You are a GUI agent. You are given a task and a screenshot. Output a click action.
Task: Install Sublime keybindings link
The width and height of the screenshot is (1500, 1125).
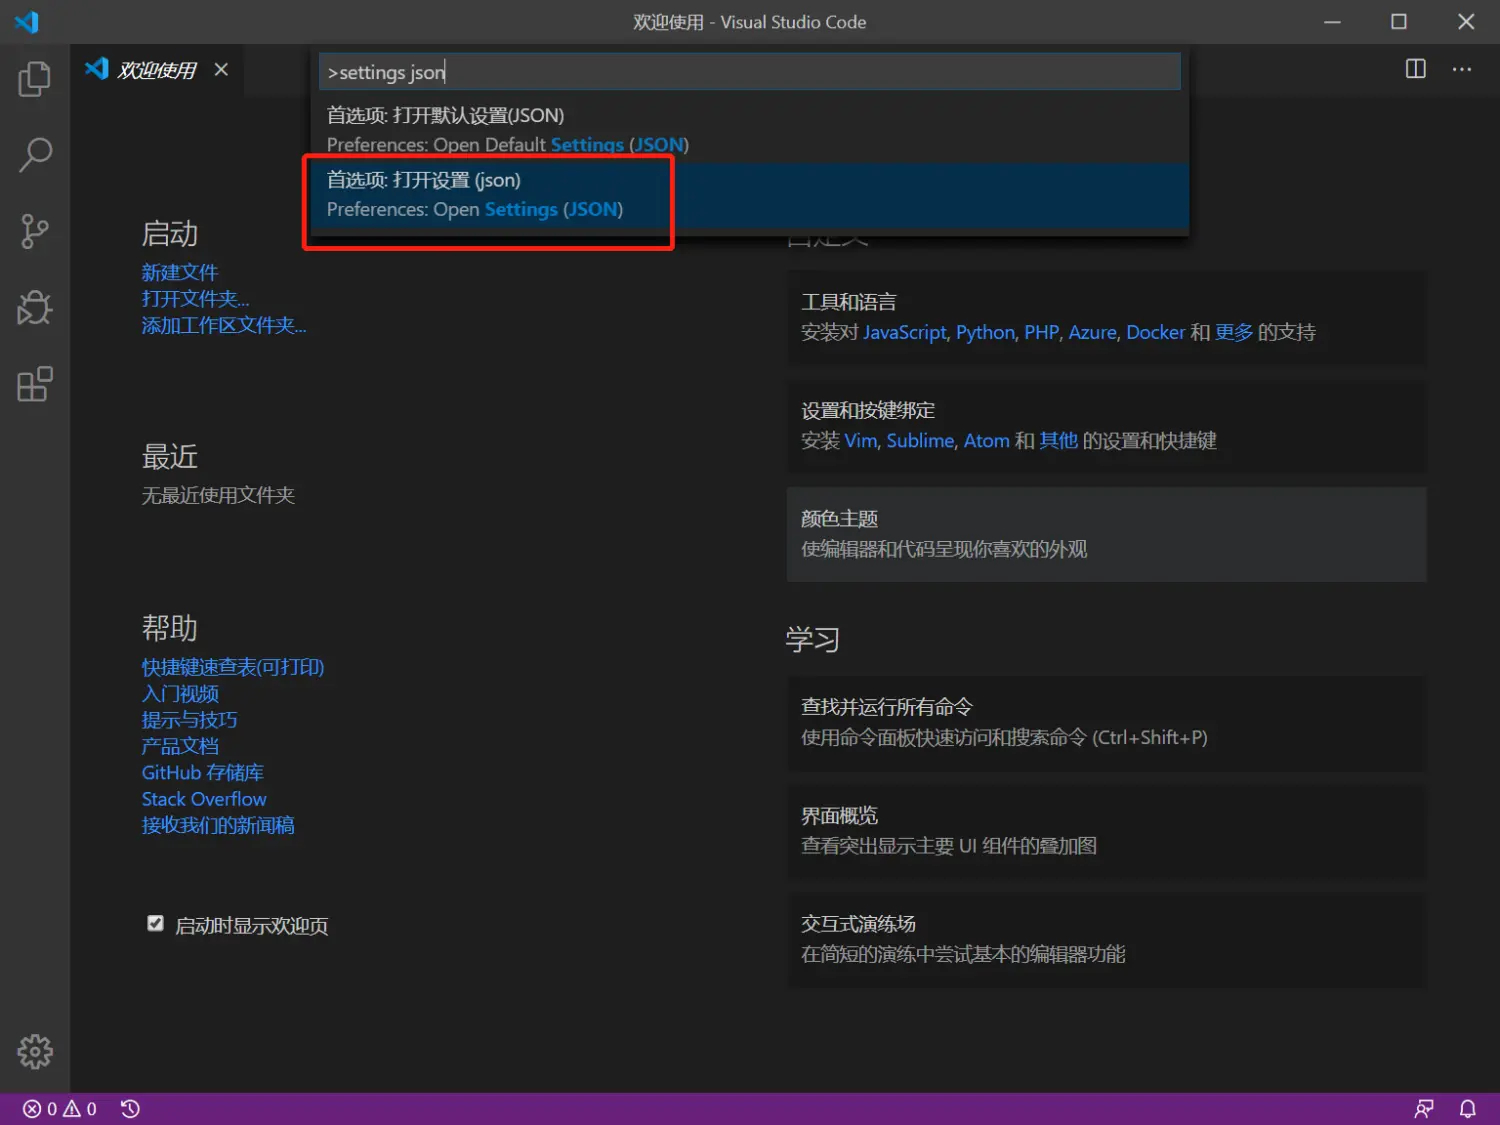(x=920, y=441)
